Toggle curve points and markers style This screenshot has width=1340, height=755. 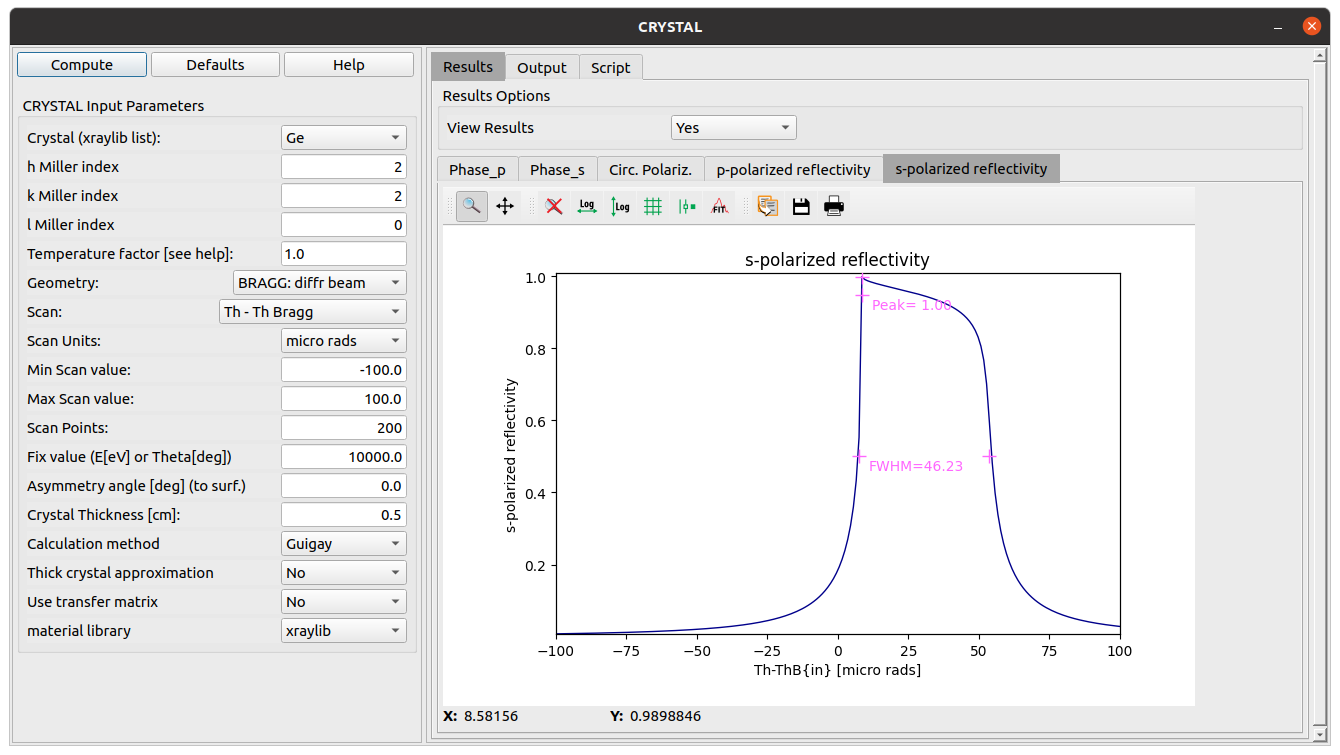click(686, 206)
